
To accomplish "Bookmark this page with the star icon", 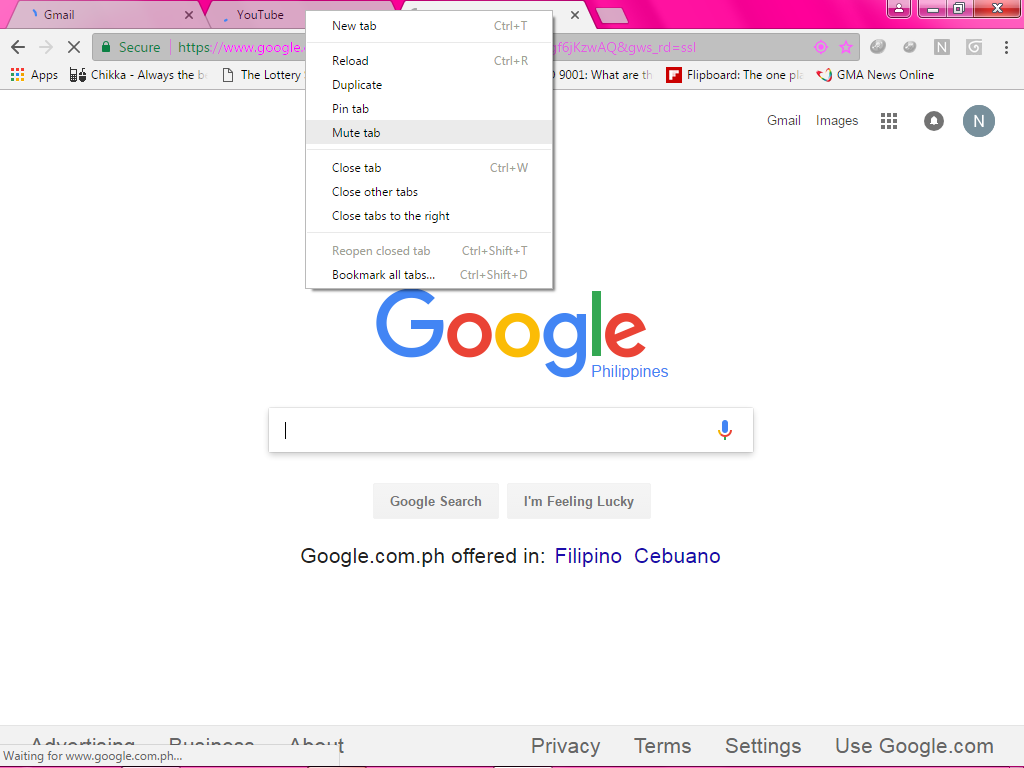I will (x=846, y=47).
